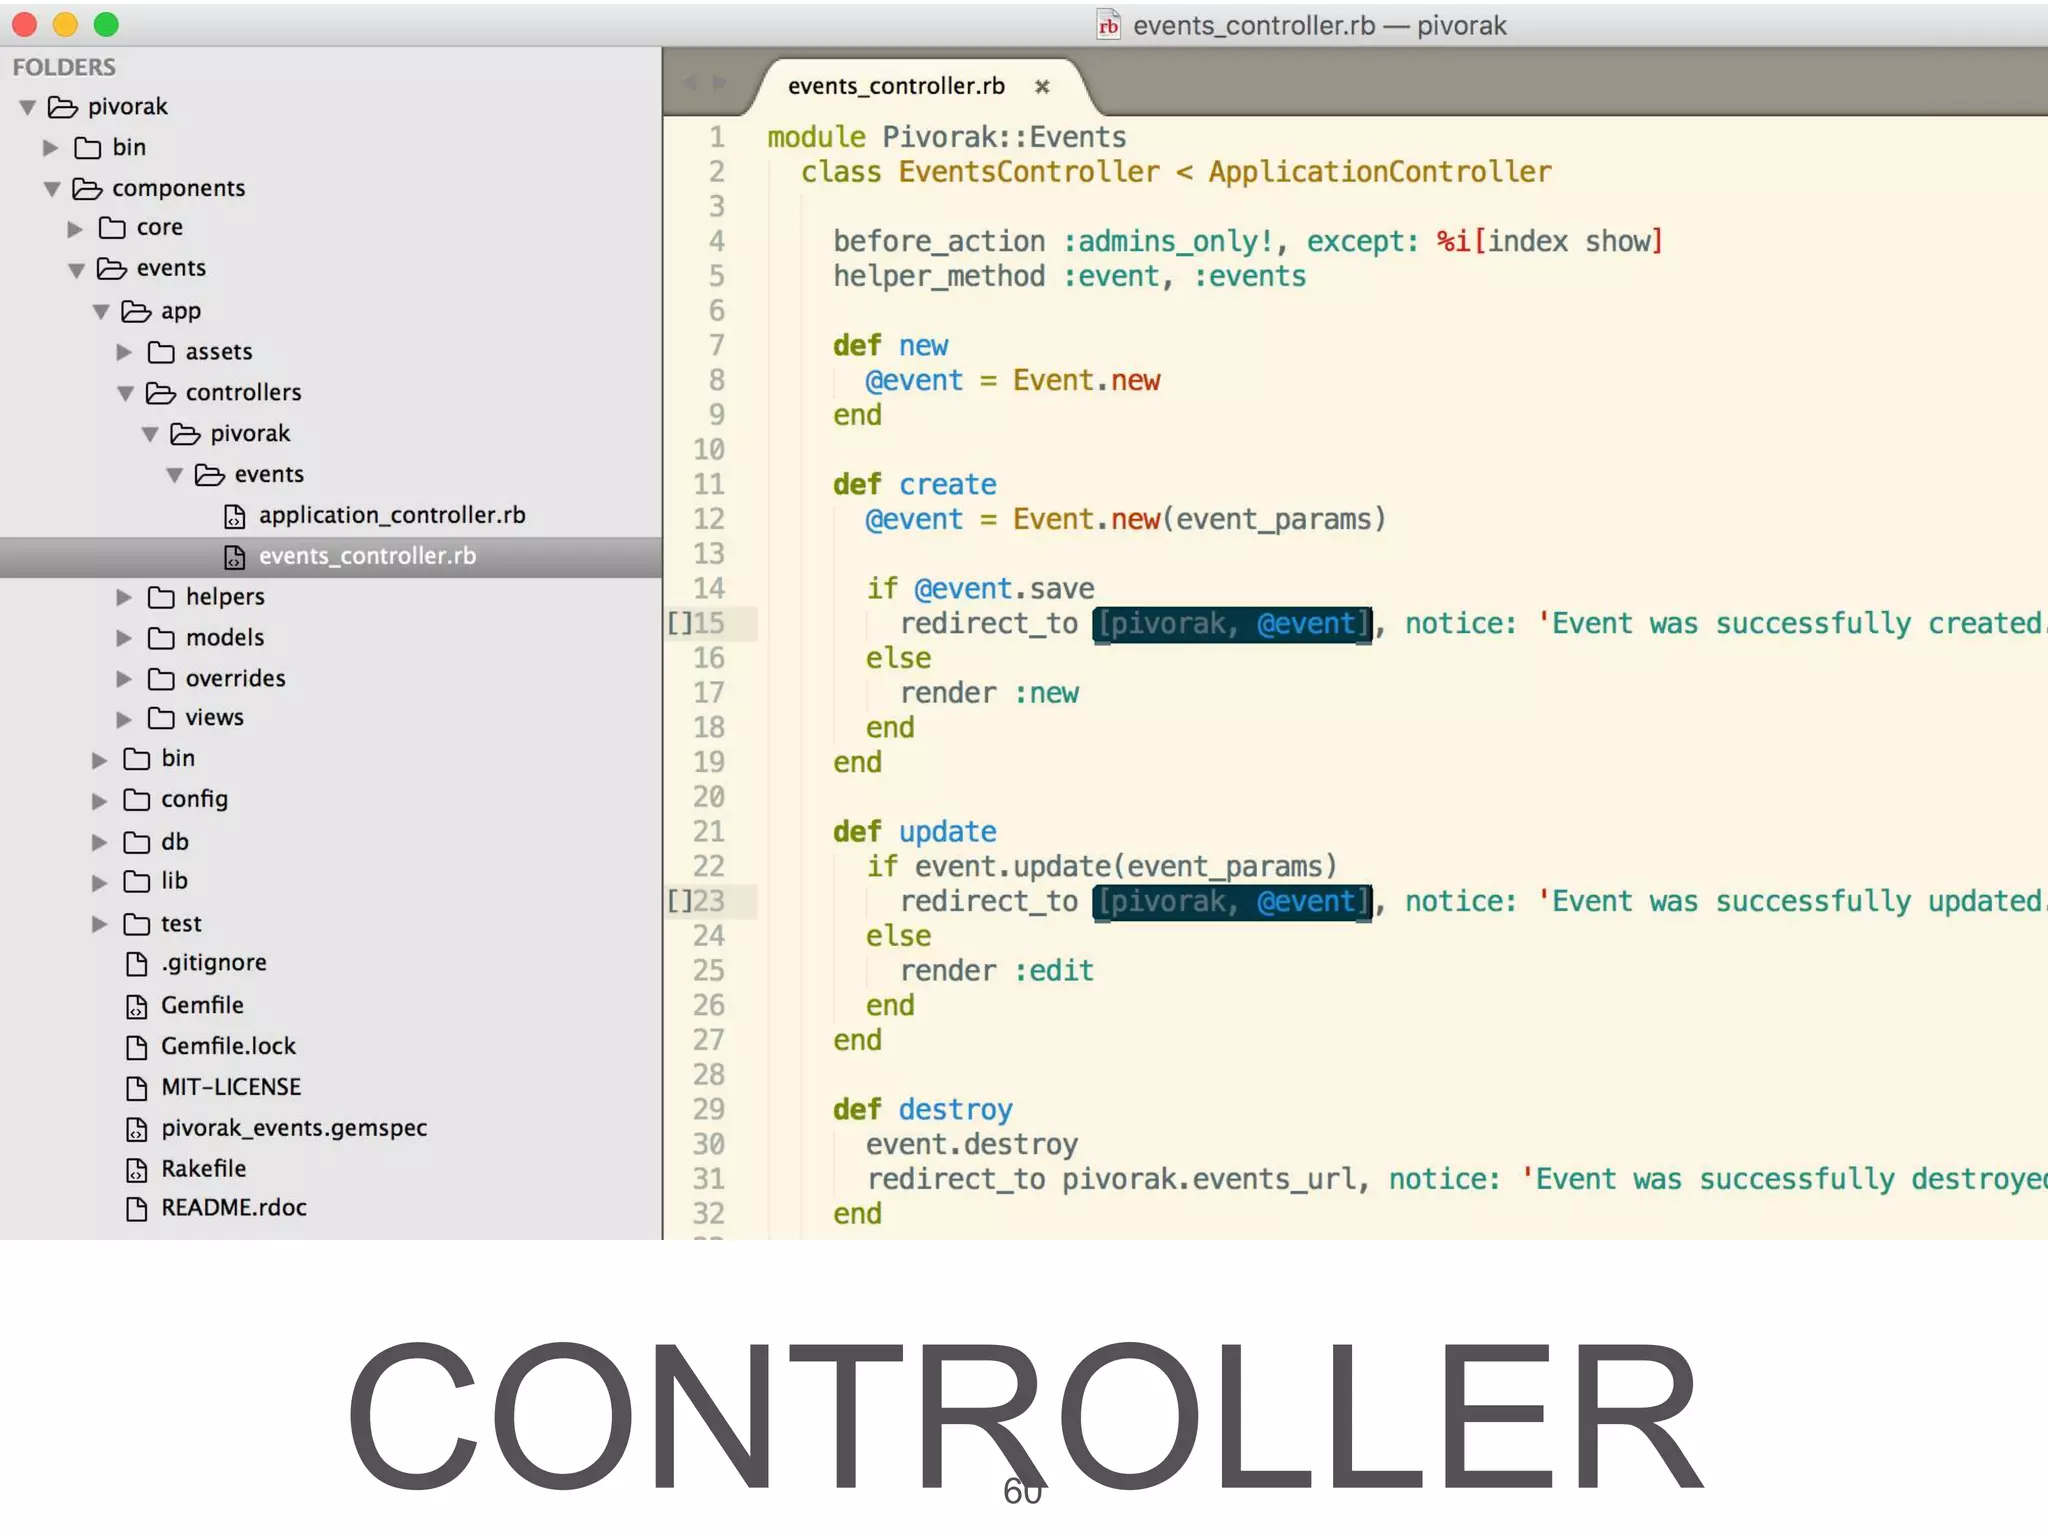The image size is (2048, 1536).
Task: Expand the overrides folder arrow
Action: pyautogui.click(x=124, y=679)
